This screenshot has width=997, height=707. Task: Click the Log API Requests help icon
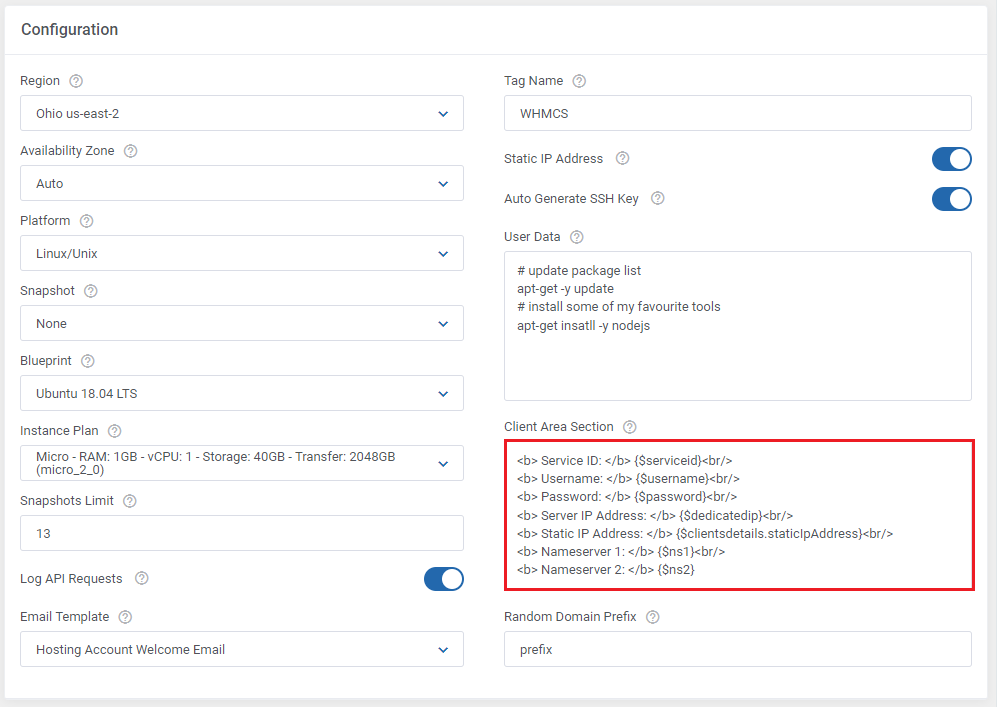pos(142,578)
